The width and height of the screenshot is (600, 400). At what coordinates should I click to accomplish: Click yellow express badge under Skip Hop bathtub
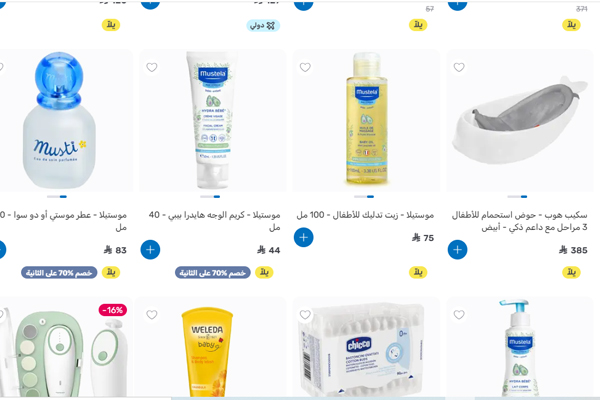tap(571, 273)
